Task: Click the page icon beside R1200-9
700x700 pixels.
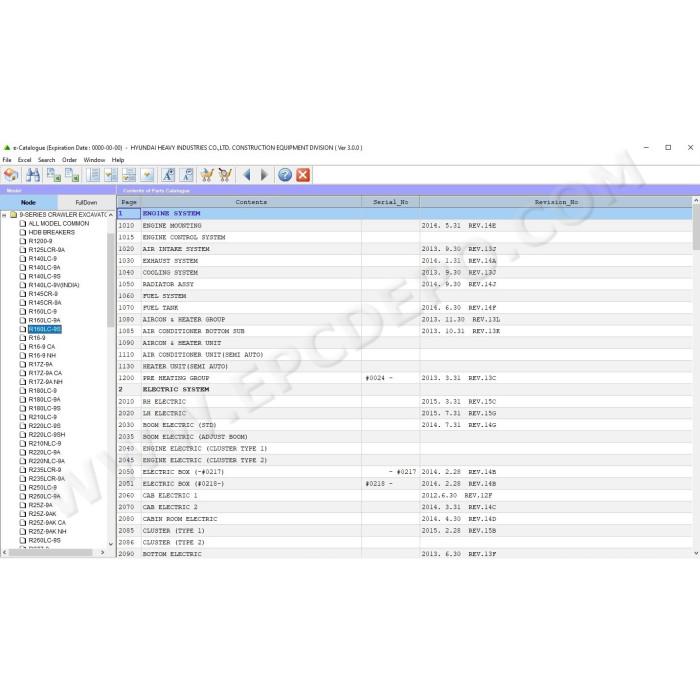Action: point(23,241)
